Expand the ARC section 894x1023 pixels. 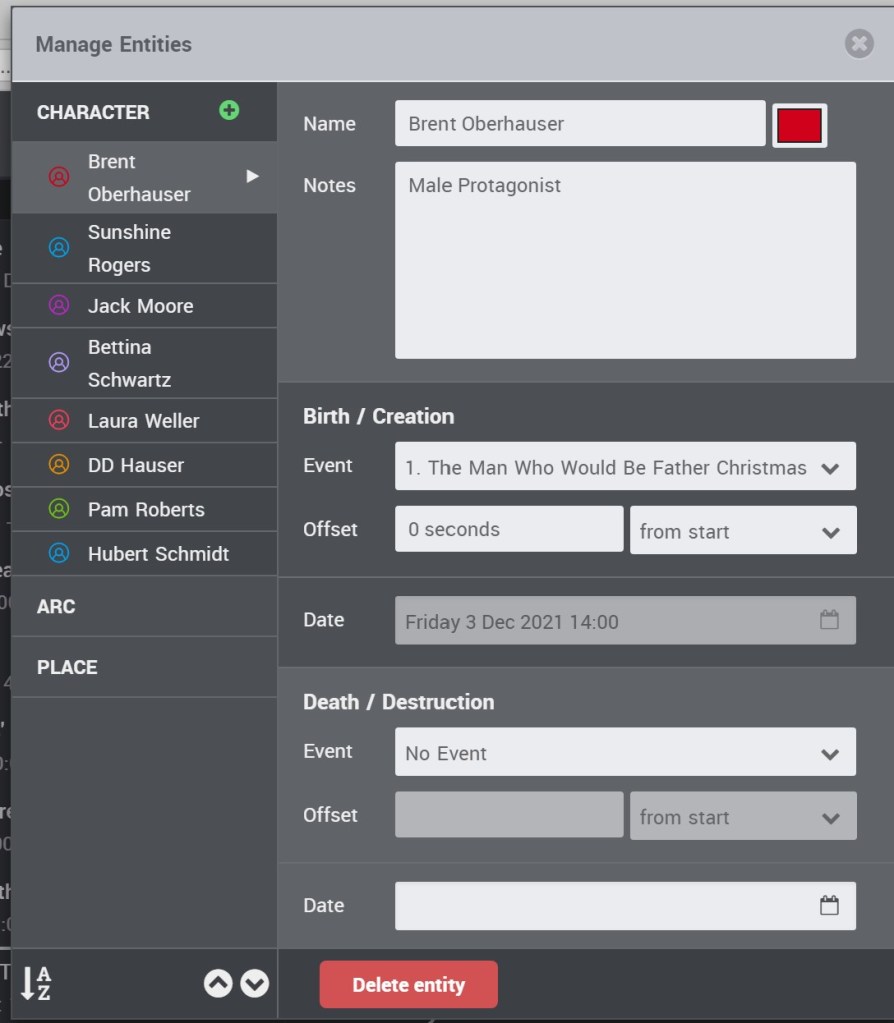click(x=56, y=607)
